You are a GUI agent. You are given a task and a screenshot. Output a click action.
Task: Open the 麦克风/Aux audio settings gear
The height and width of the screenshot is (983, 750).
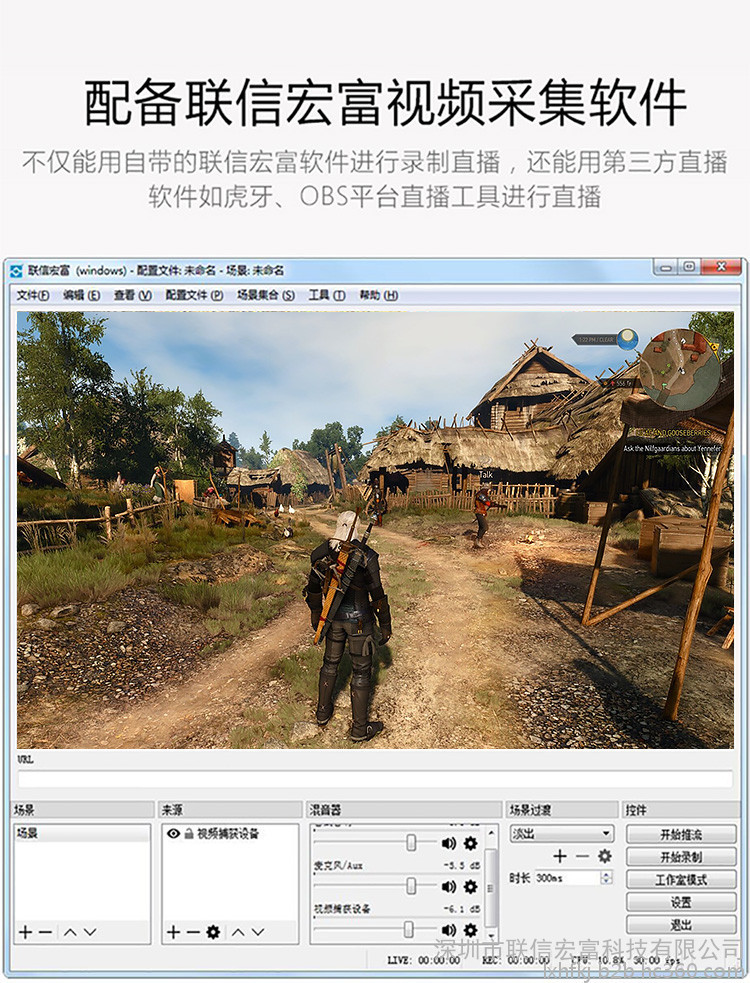(x=470, y=886)
